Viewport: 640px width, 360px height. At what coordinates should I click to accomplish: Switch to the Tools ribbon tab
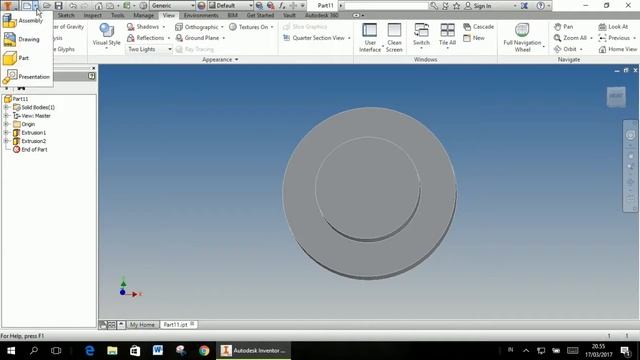(118, 15)
